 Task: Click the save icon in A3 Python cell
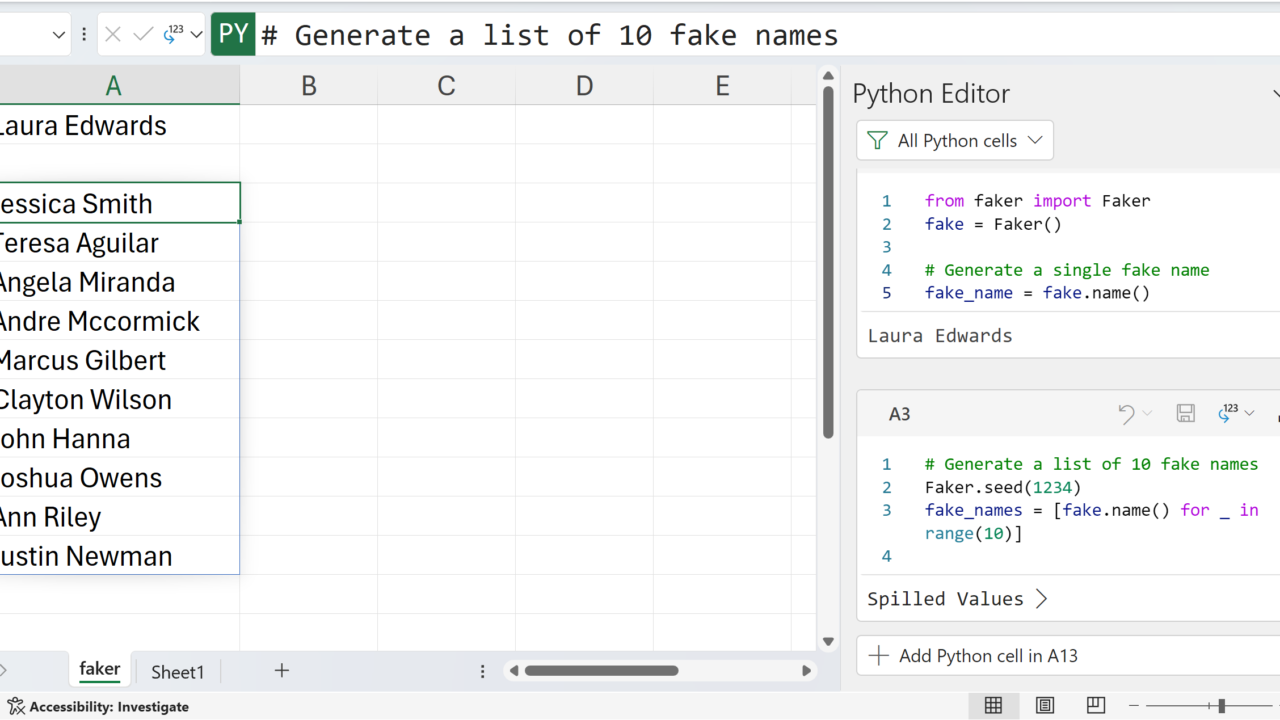(1185, 414)
